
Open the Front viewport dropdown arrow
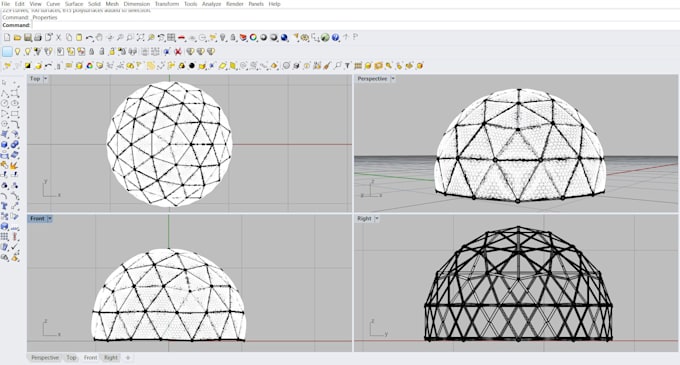click(x=49, y=218)
